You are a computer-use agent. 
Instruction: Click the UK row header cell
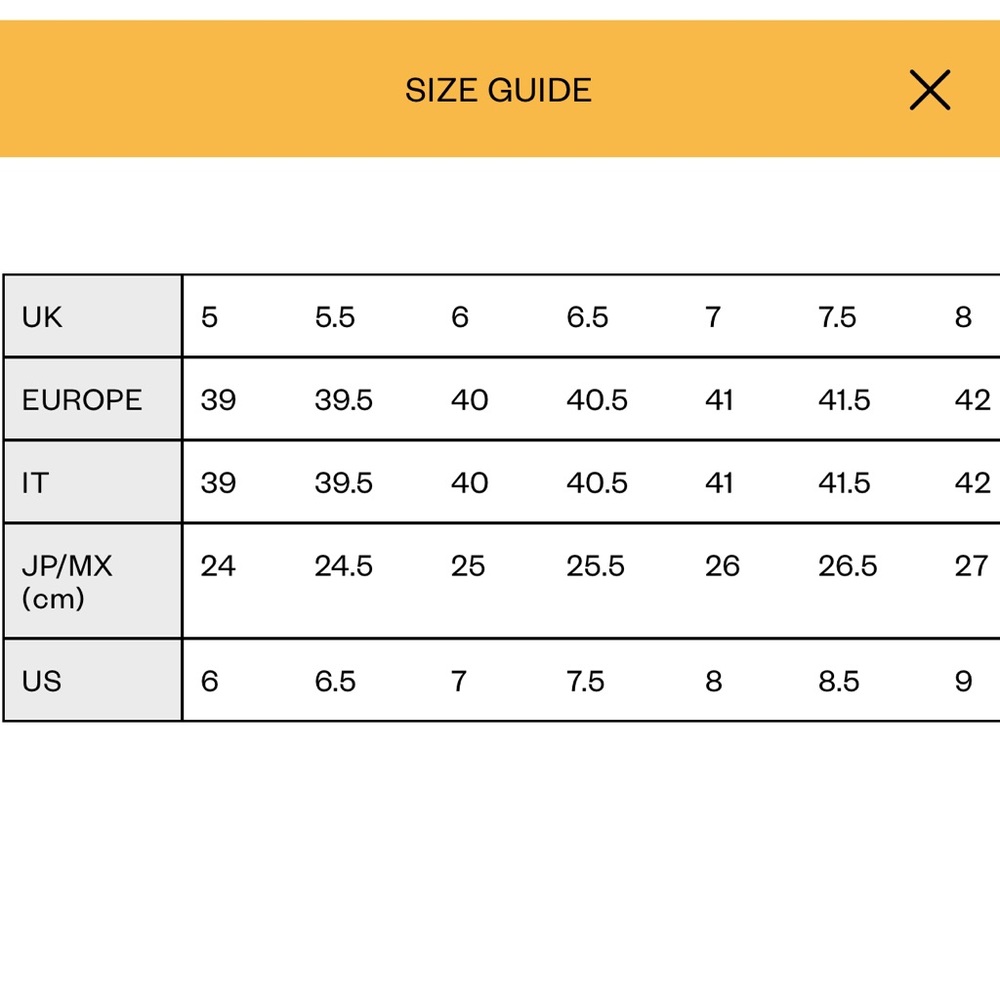[93, 316]
